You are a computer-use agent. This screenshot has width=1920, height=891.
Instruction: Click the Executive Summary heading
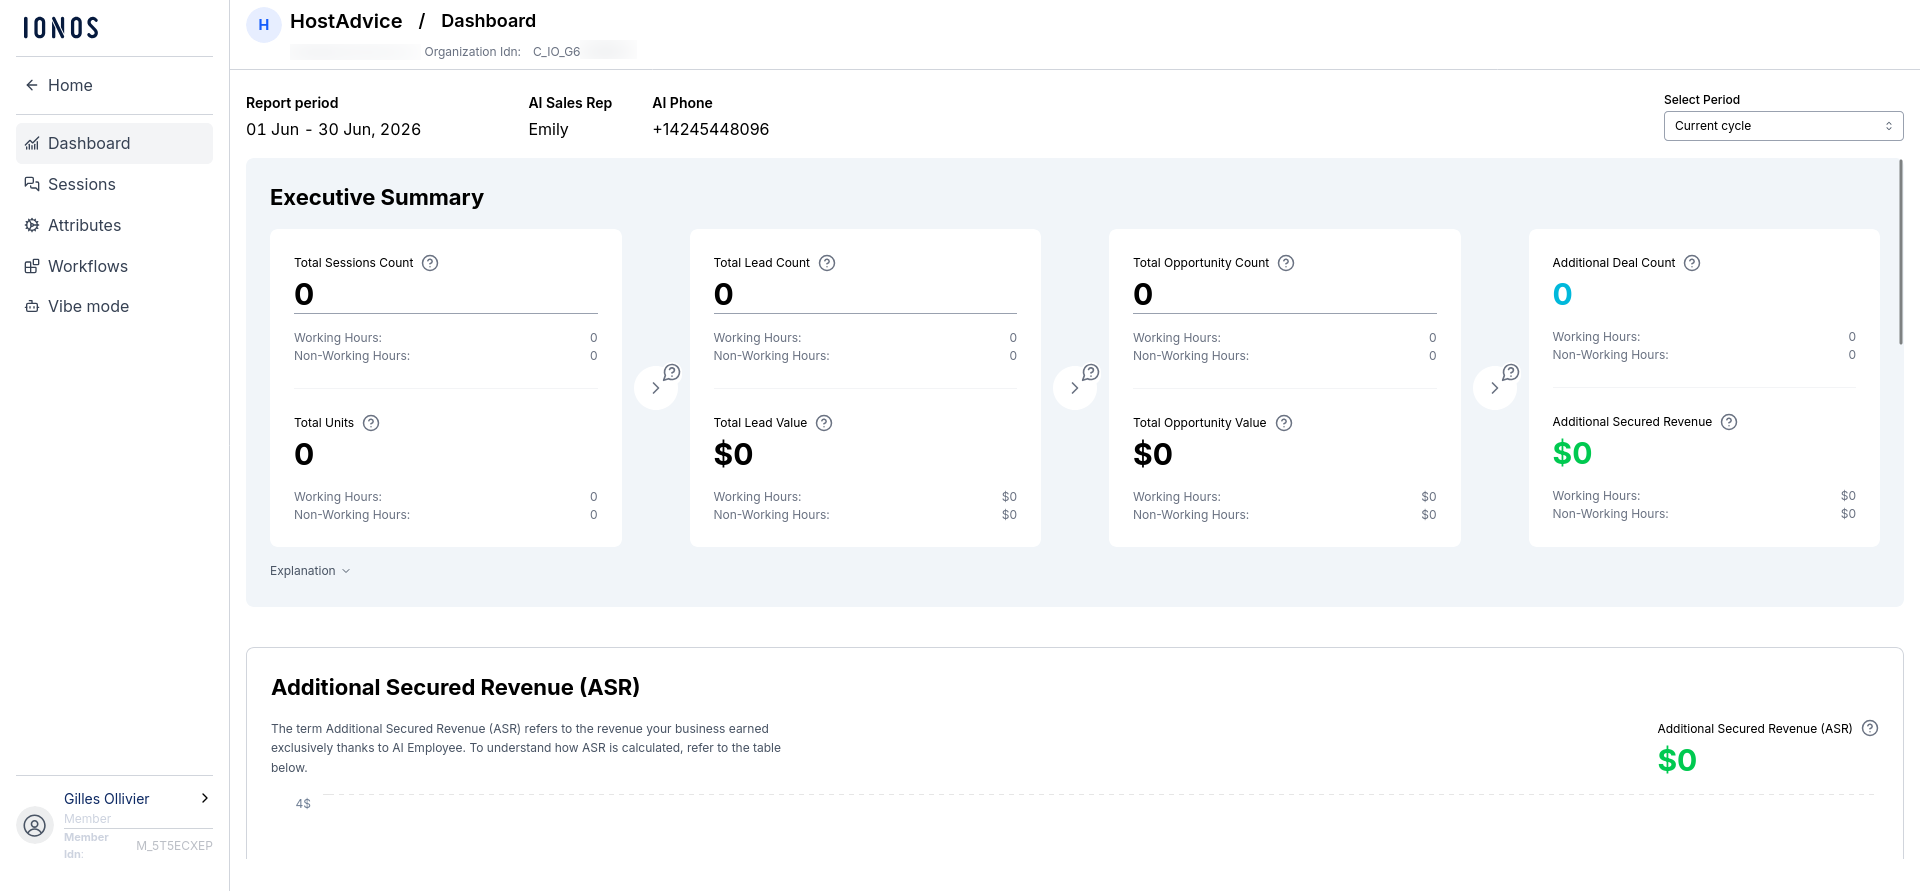coord(377,197)
